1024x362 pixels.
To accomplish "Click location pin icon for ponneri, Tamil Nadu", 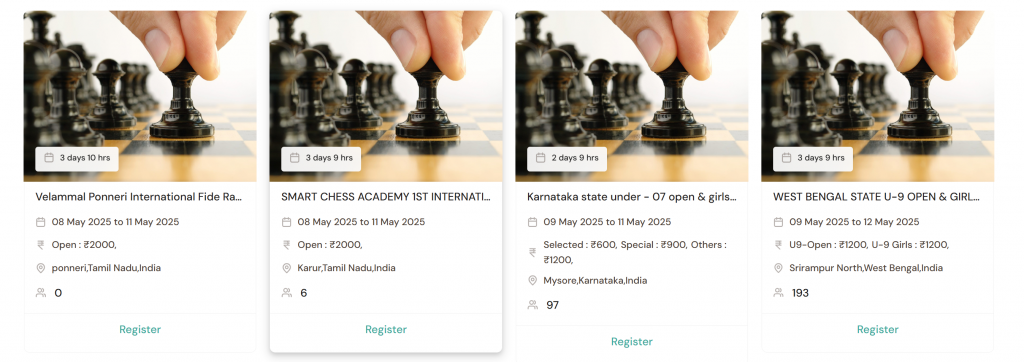I will pos(40,268).
